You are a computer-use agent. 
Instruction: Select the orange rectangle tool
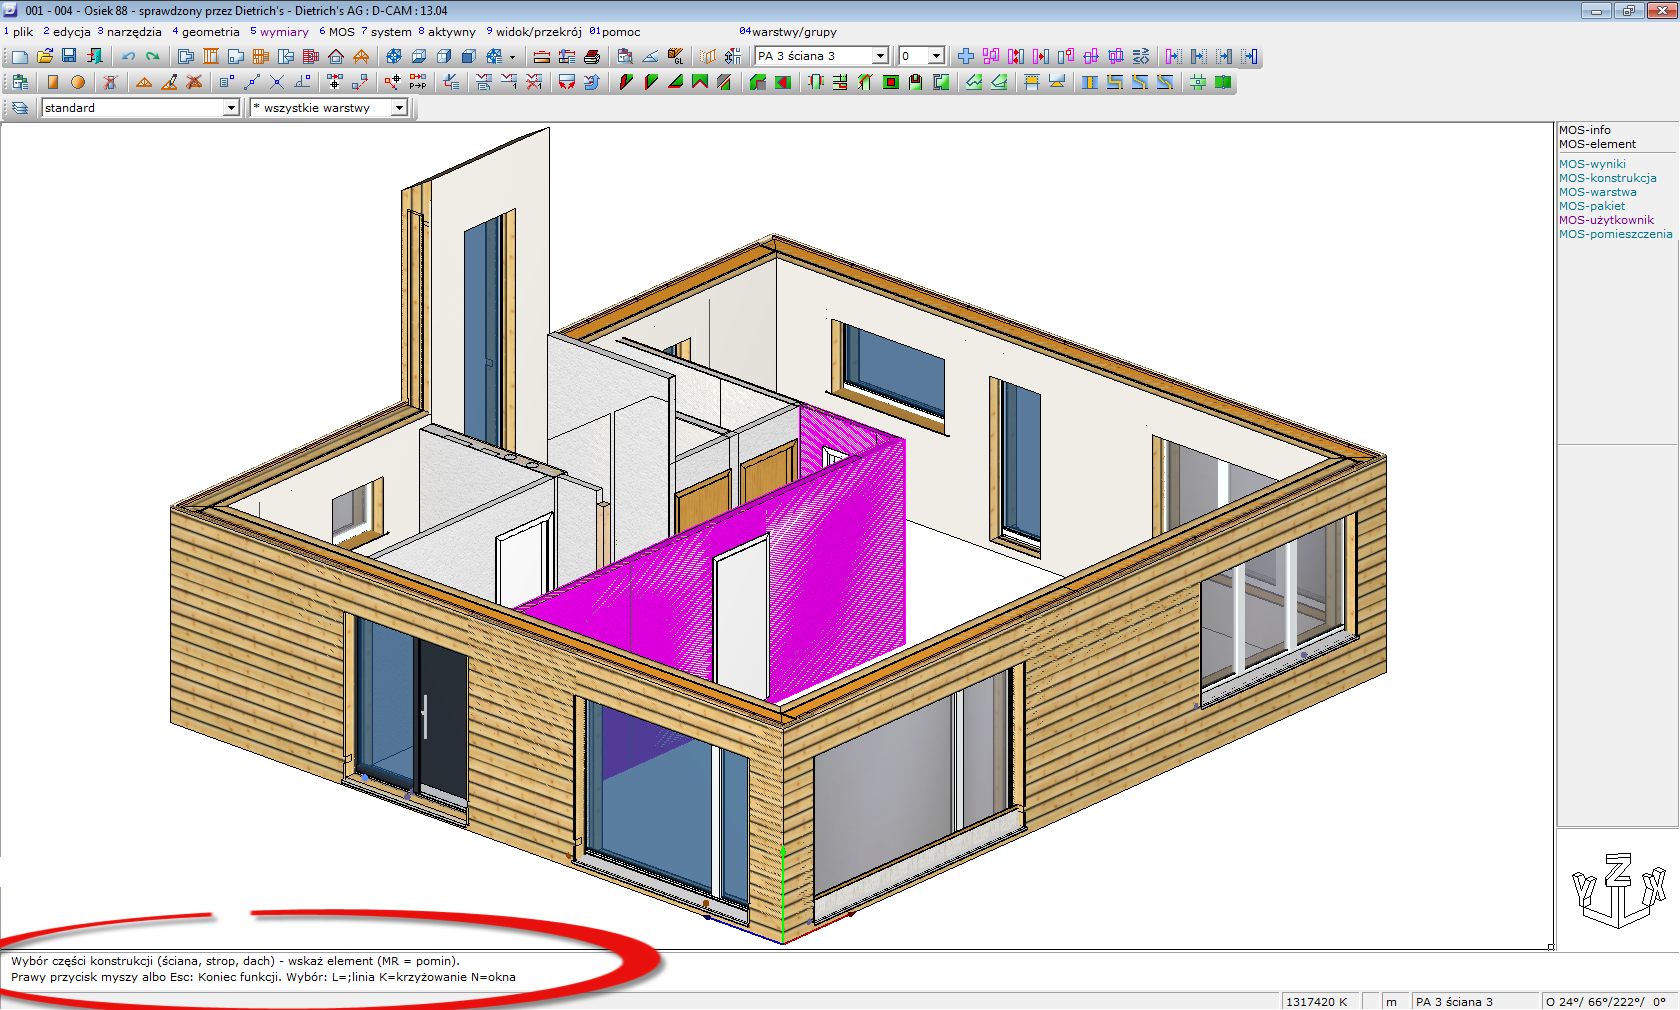pos(53,83)
